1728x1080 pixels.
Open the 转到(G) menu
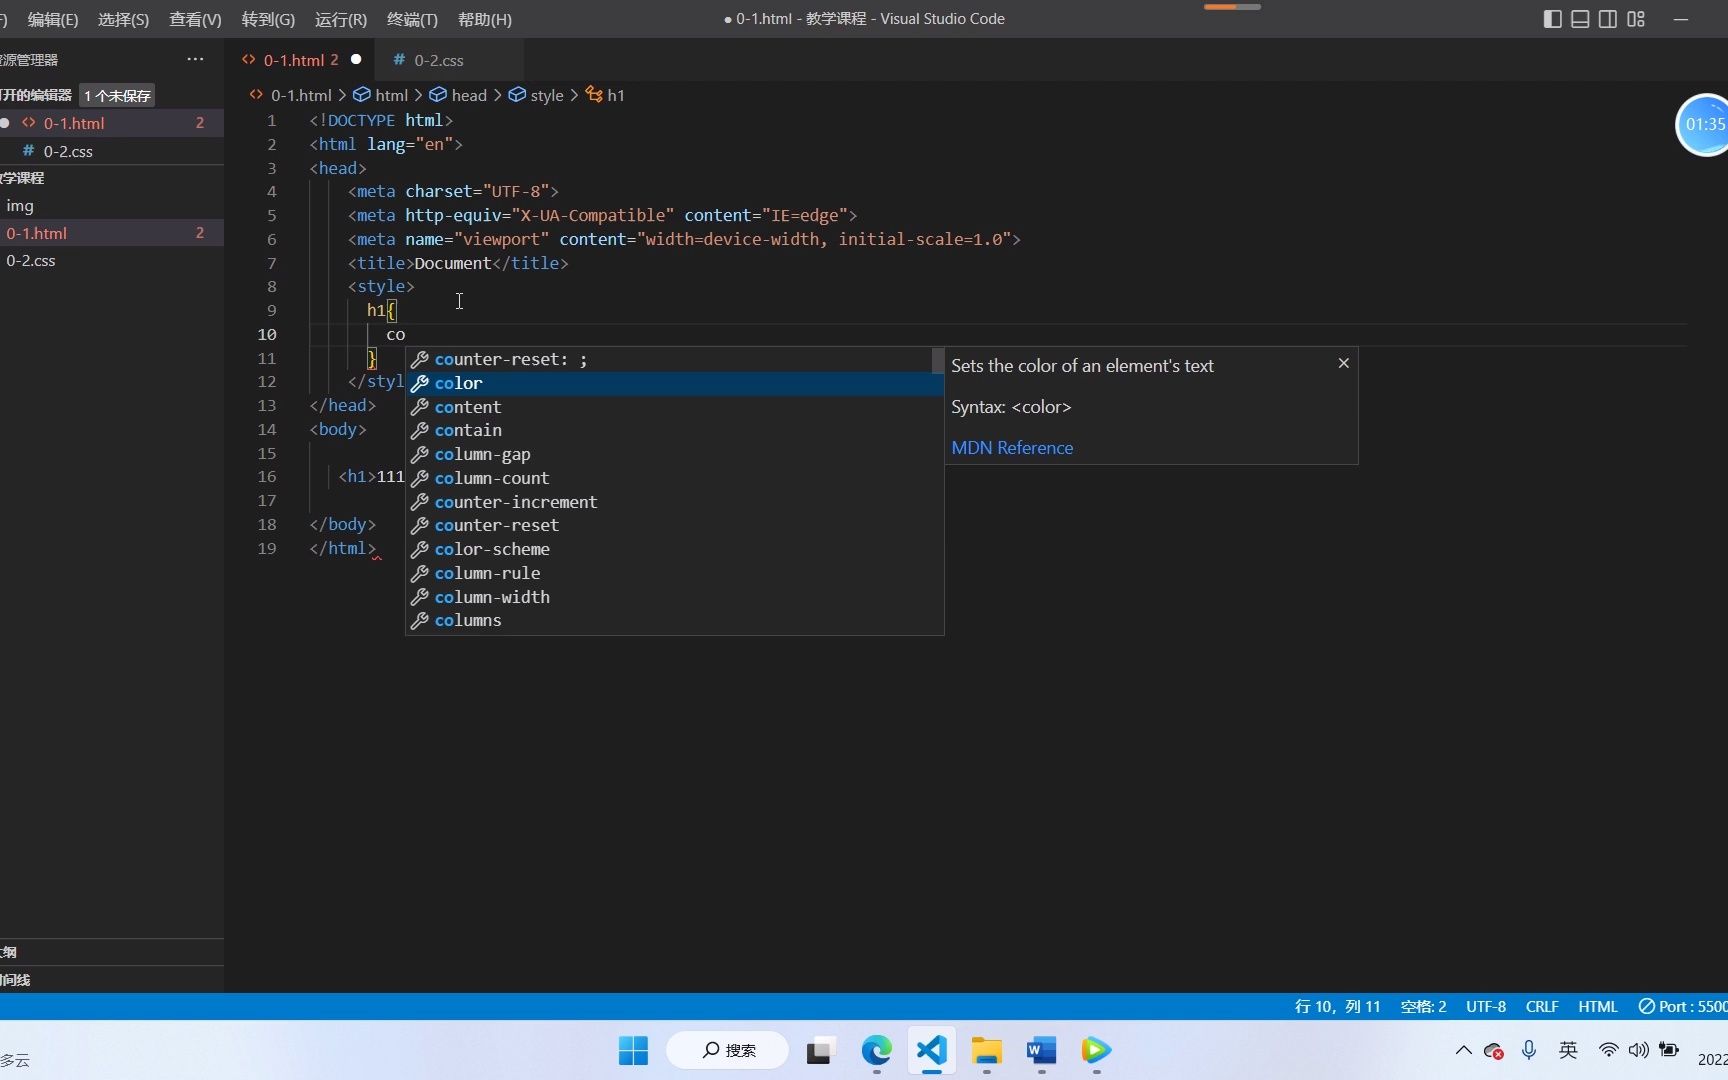268,19
